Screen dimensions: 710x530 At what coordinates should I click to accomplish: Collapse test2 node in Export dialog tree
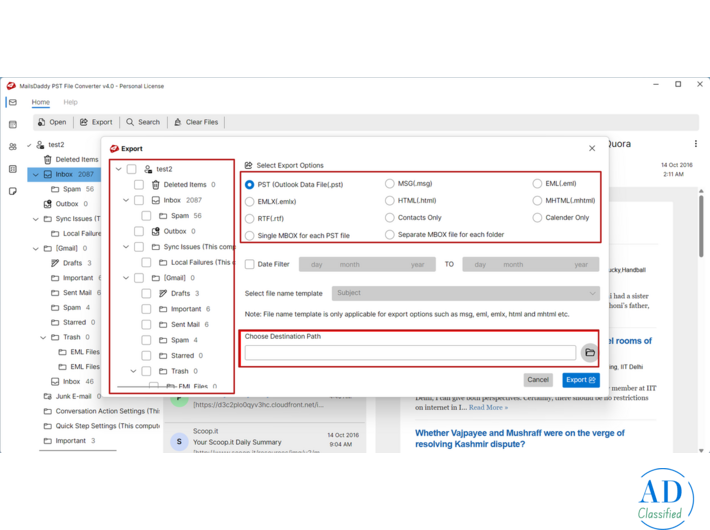coord(119,169)
